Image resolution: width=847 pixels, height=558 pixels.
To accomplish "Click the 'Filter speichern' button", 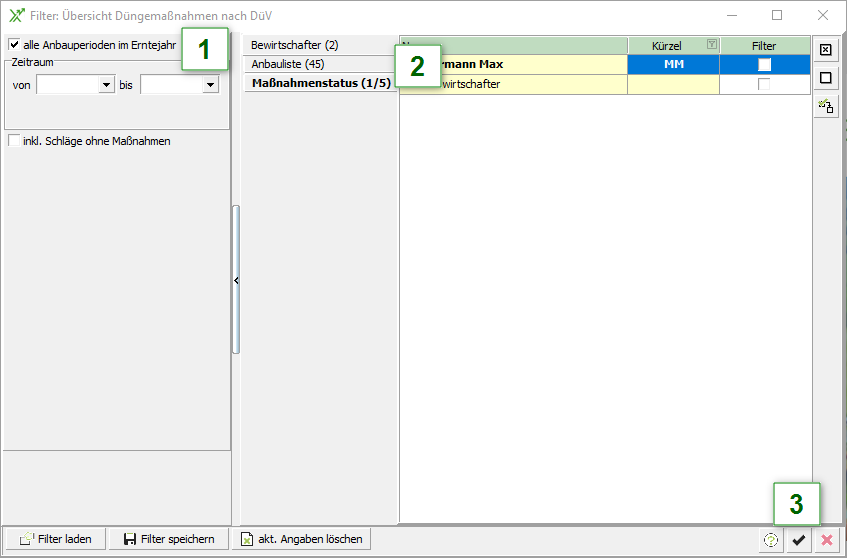I will (168, 539).
